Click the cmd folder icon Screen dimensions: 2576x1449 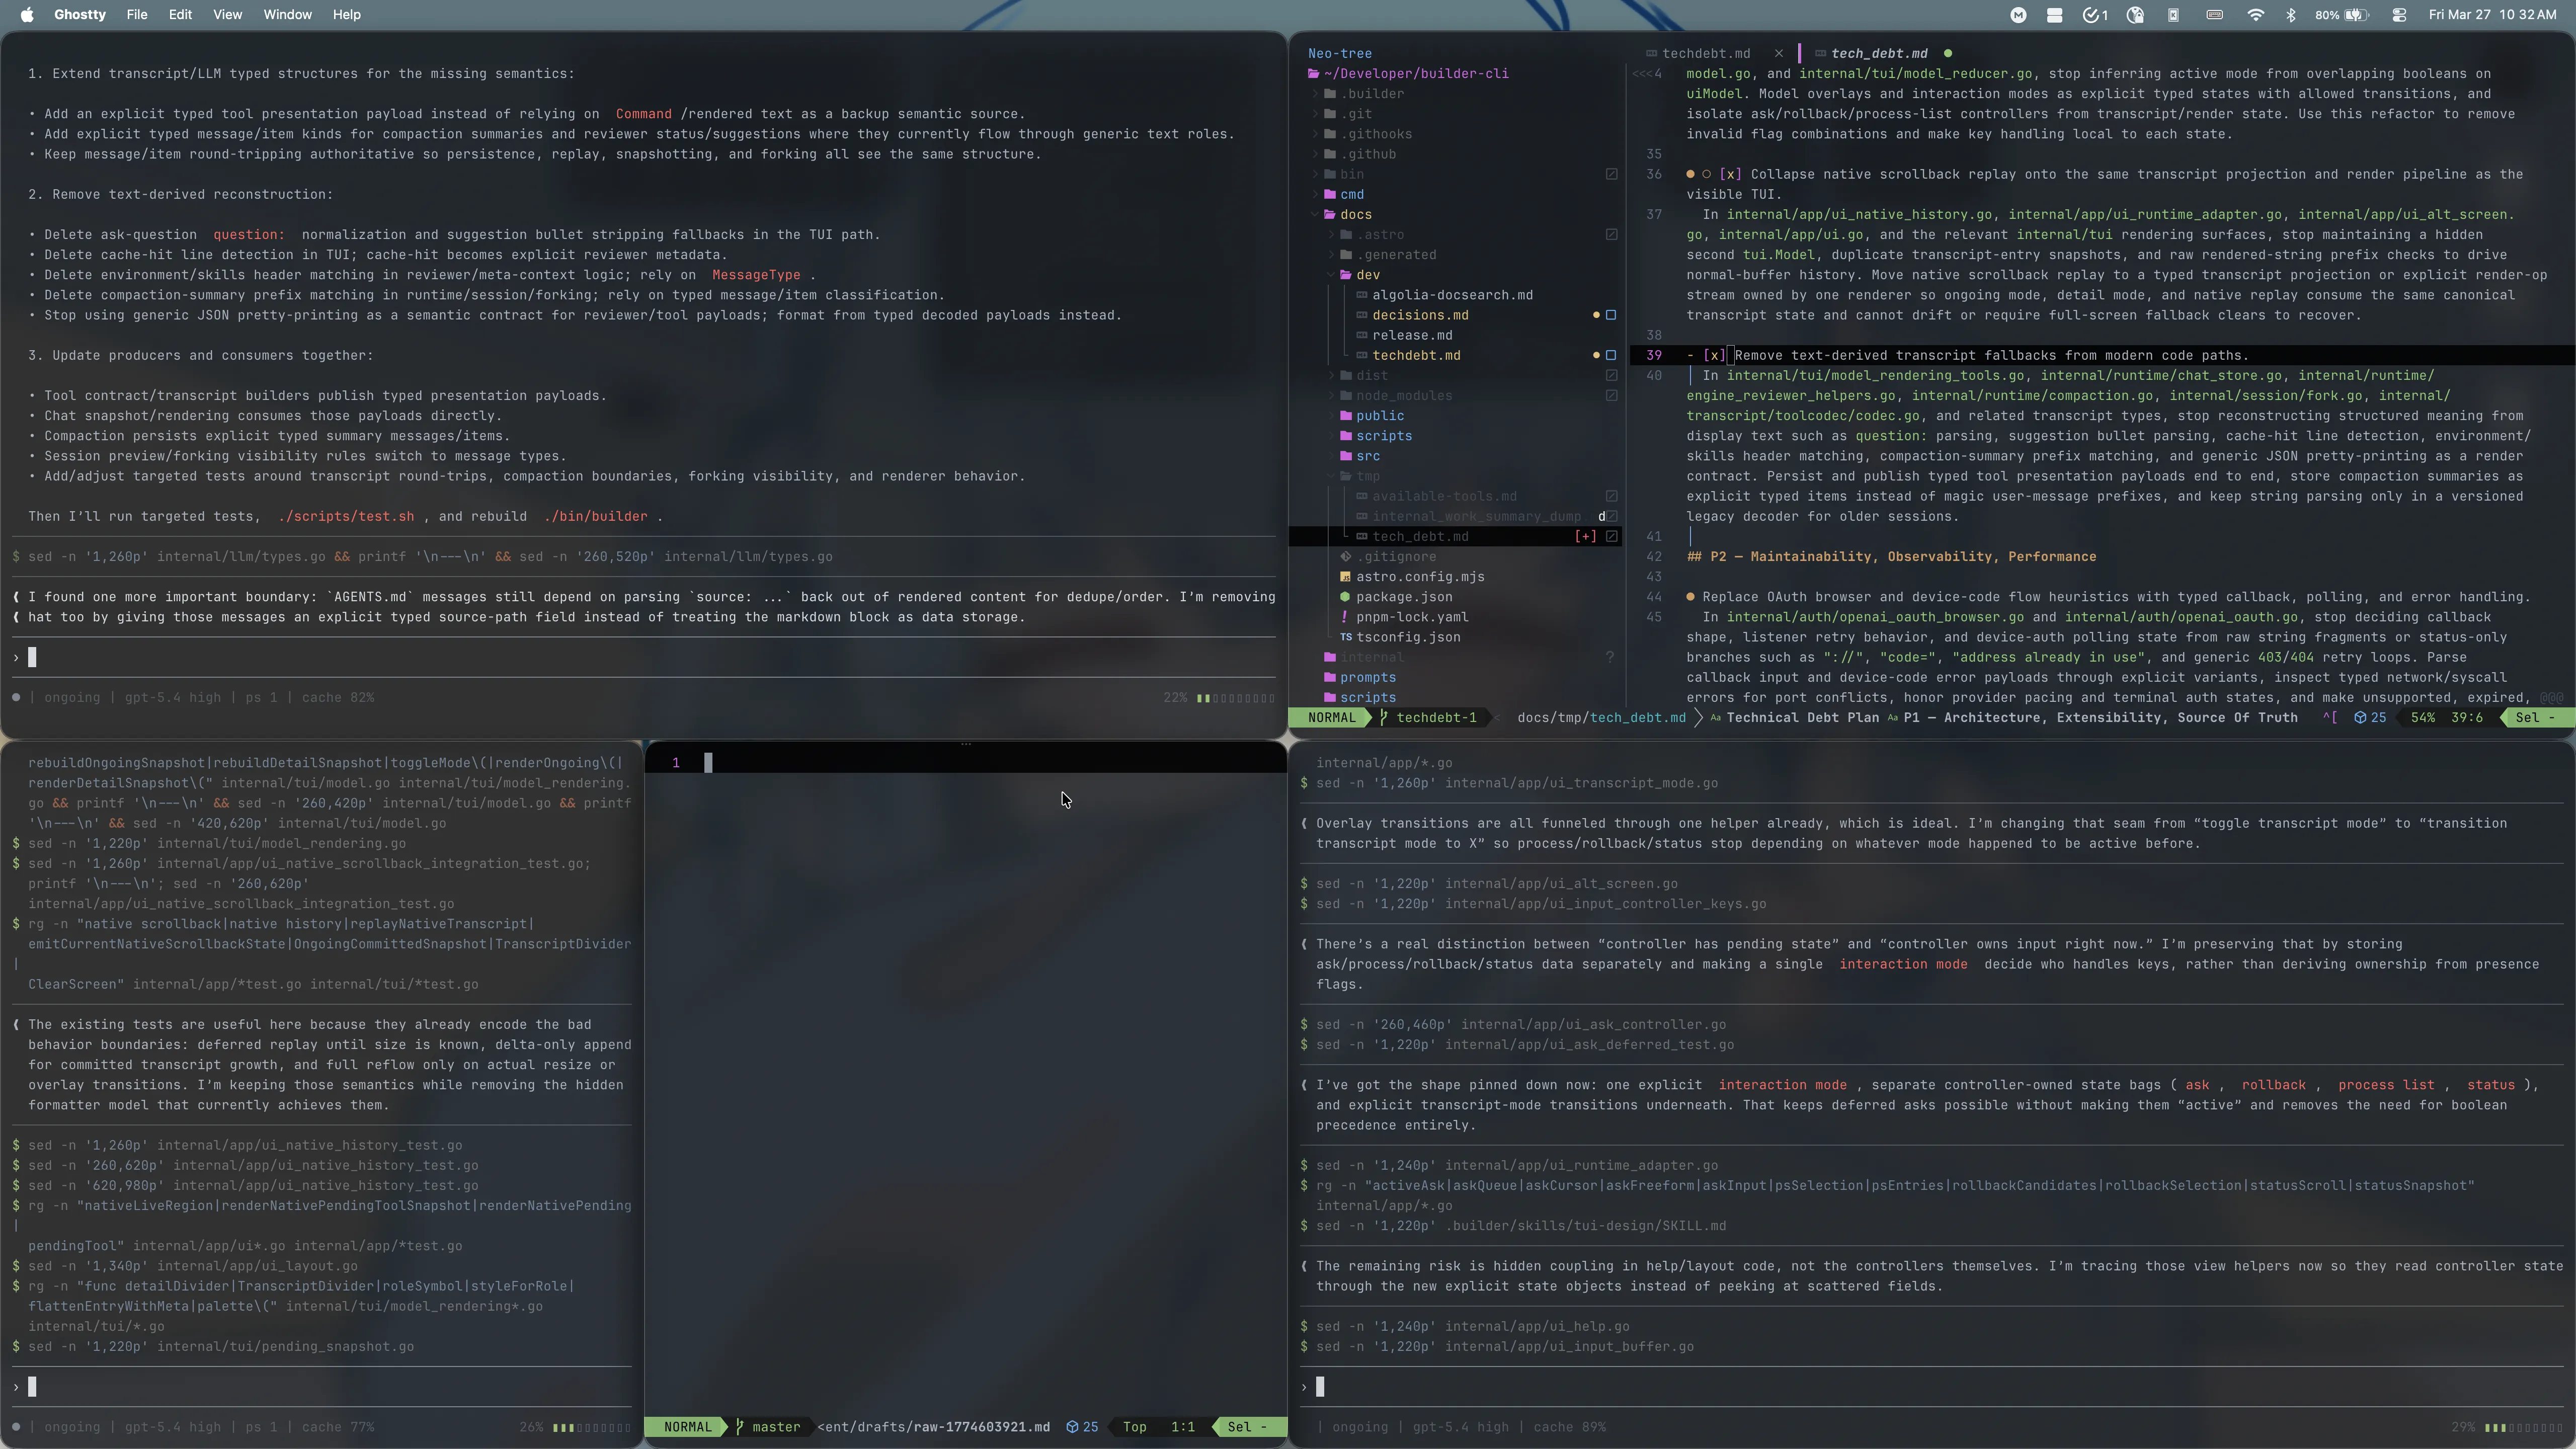(x=1330, y=194)
